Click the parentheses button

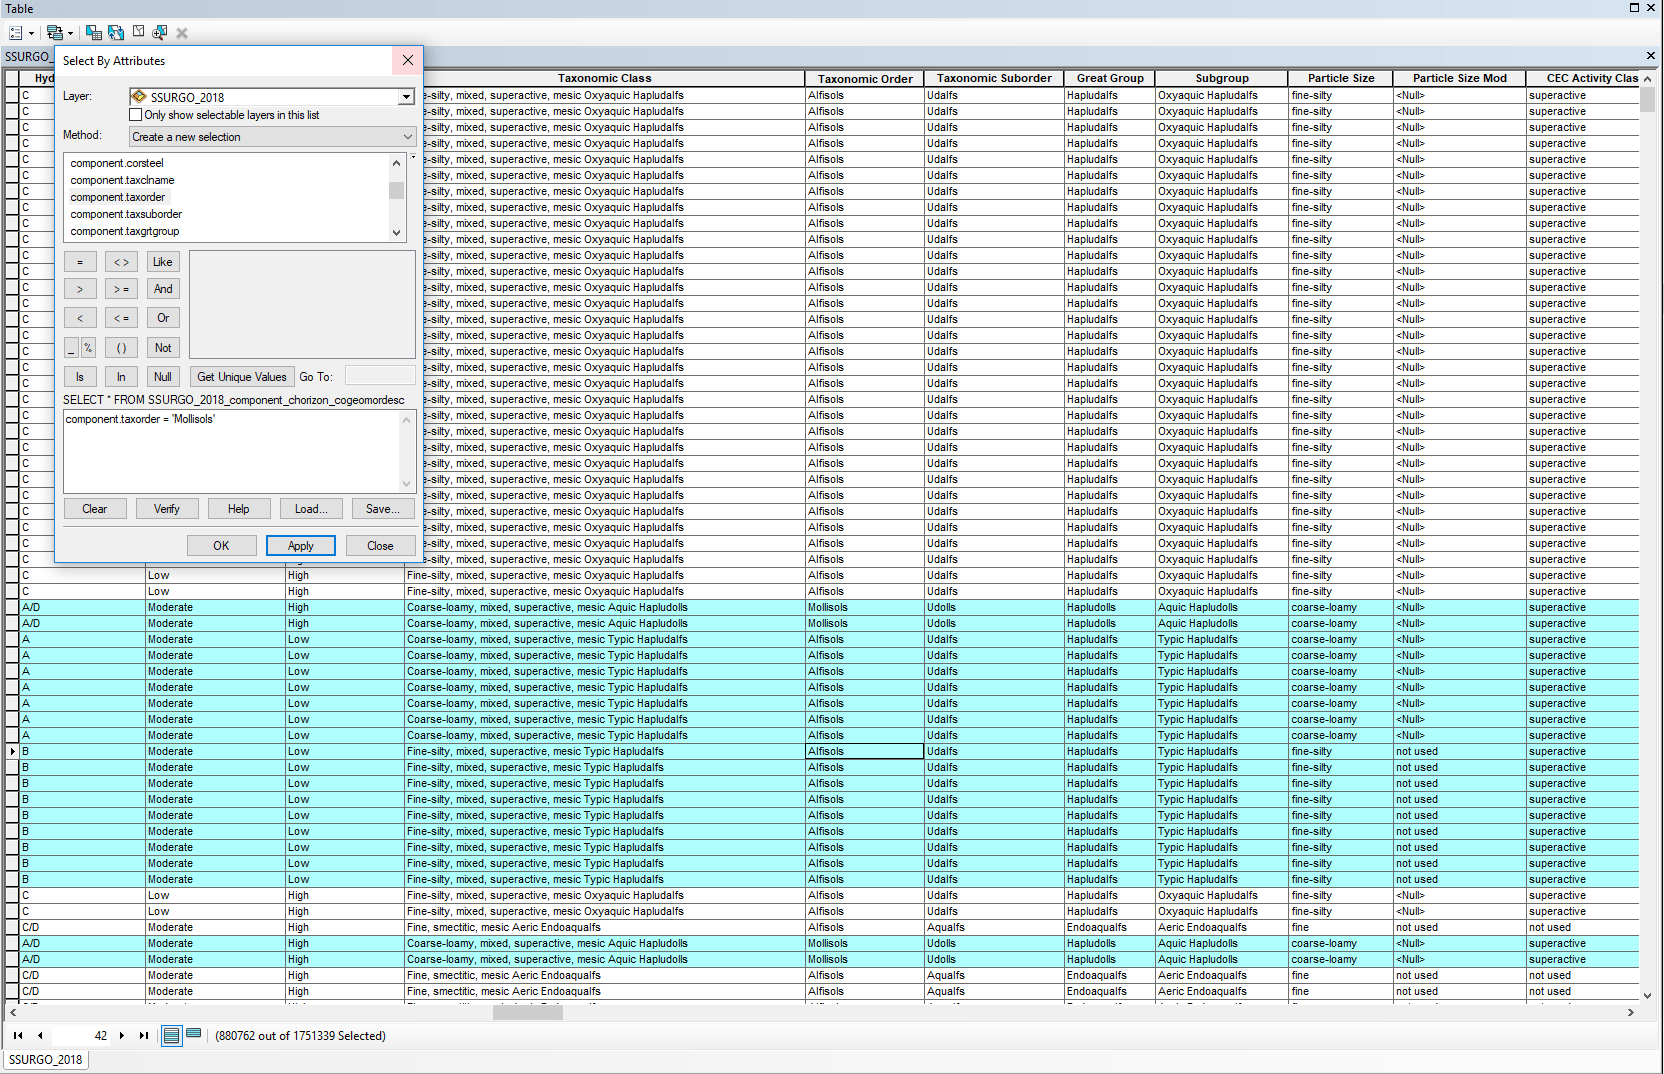121,348
